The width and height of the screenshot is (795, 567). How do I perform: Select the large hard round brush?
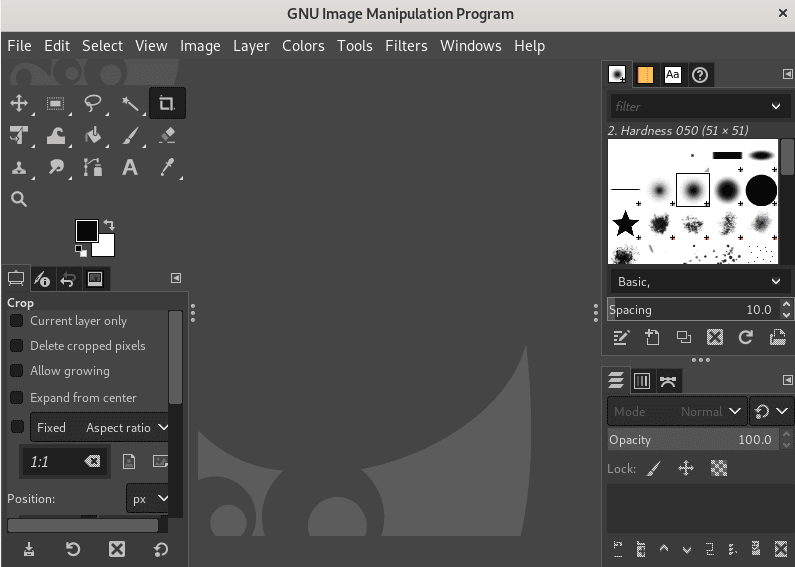[x=761, y=190]
